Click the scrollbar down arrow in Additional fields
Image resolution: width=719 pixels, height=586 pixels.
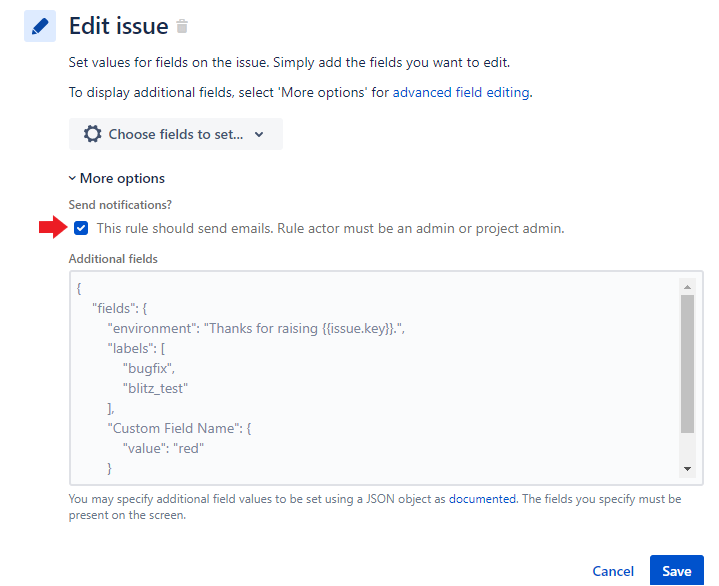point(687,469)
